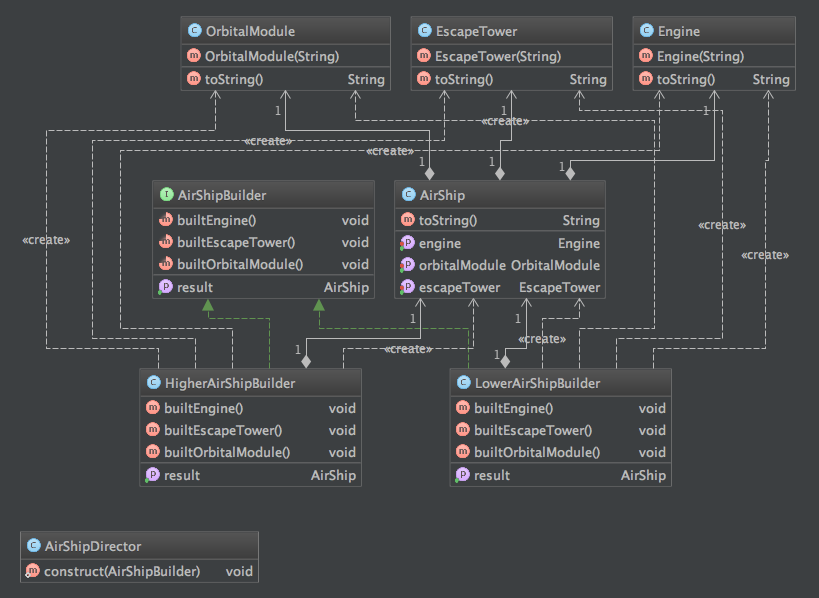The image size is (819, 598).
Task: Click the method icon beside Engine(String) constructor
Action: 646,56
